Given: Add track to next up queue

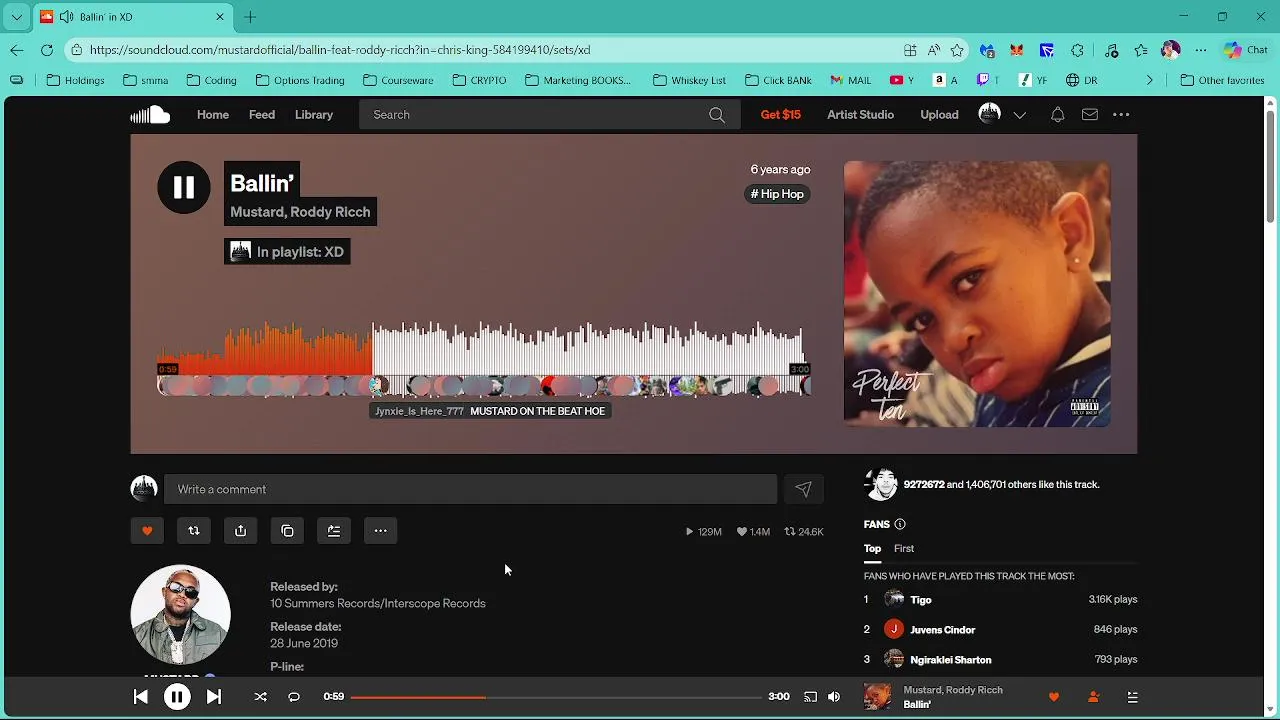Looking at the screenshot, I should pyautogui.click(x=334, y=531).
